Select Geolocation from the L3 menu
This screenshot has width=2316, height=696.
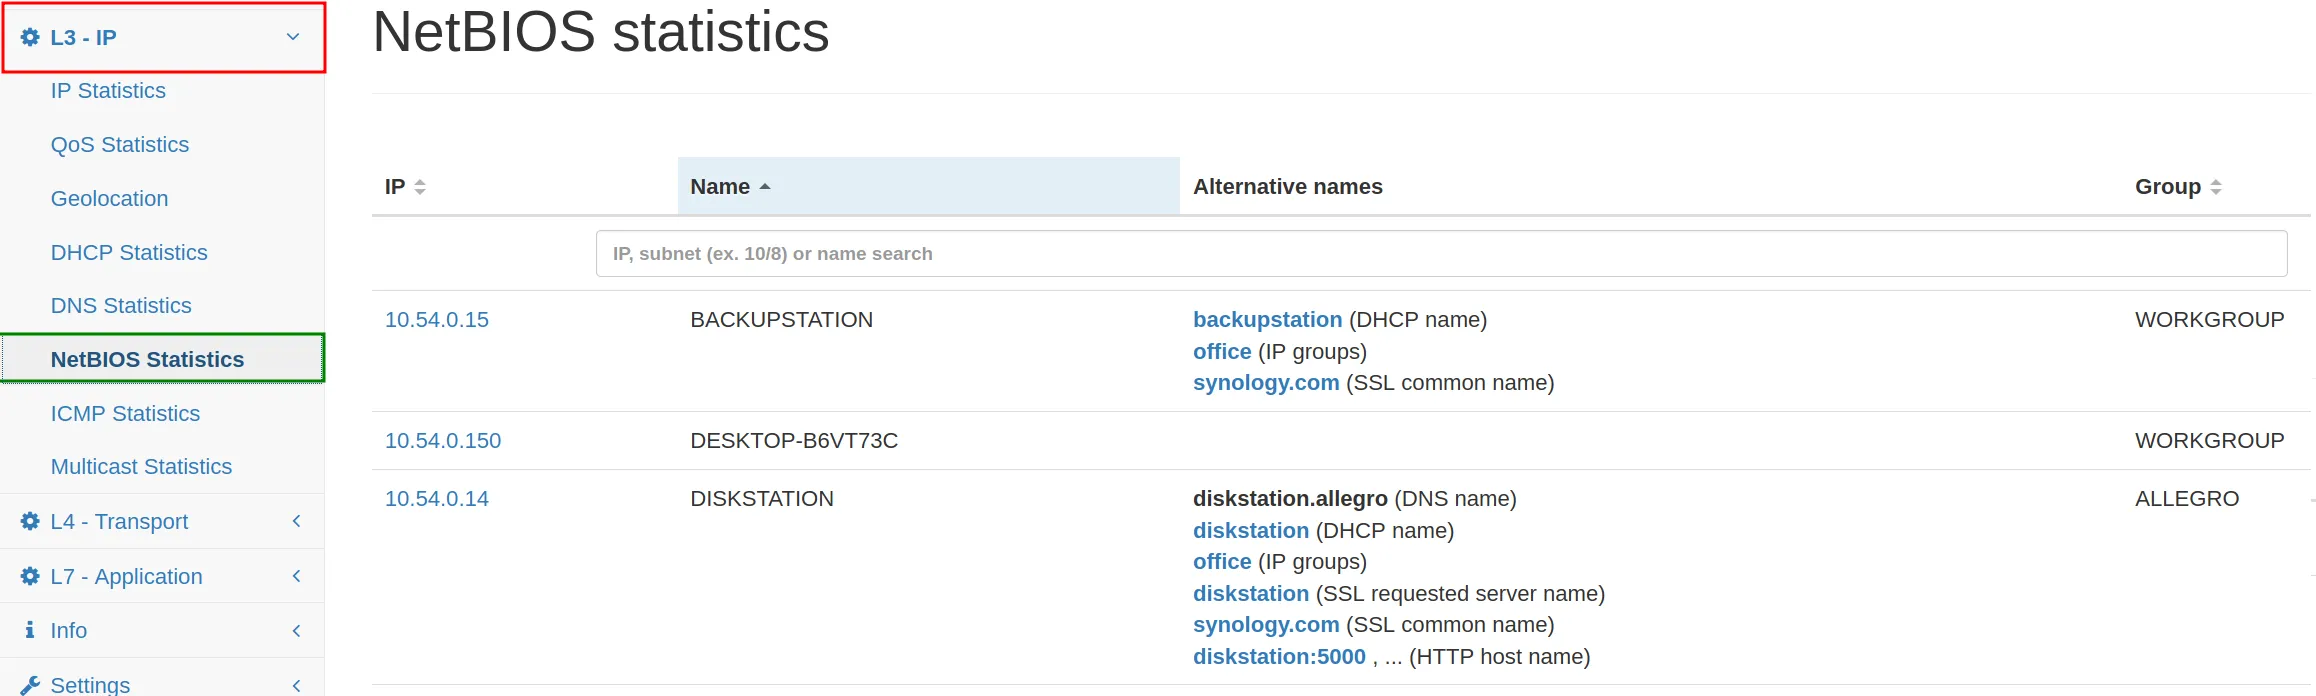click(109, 199)
